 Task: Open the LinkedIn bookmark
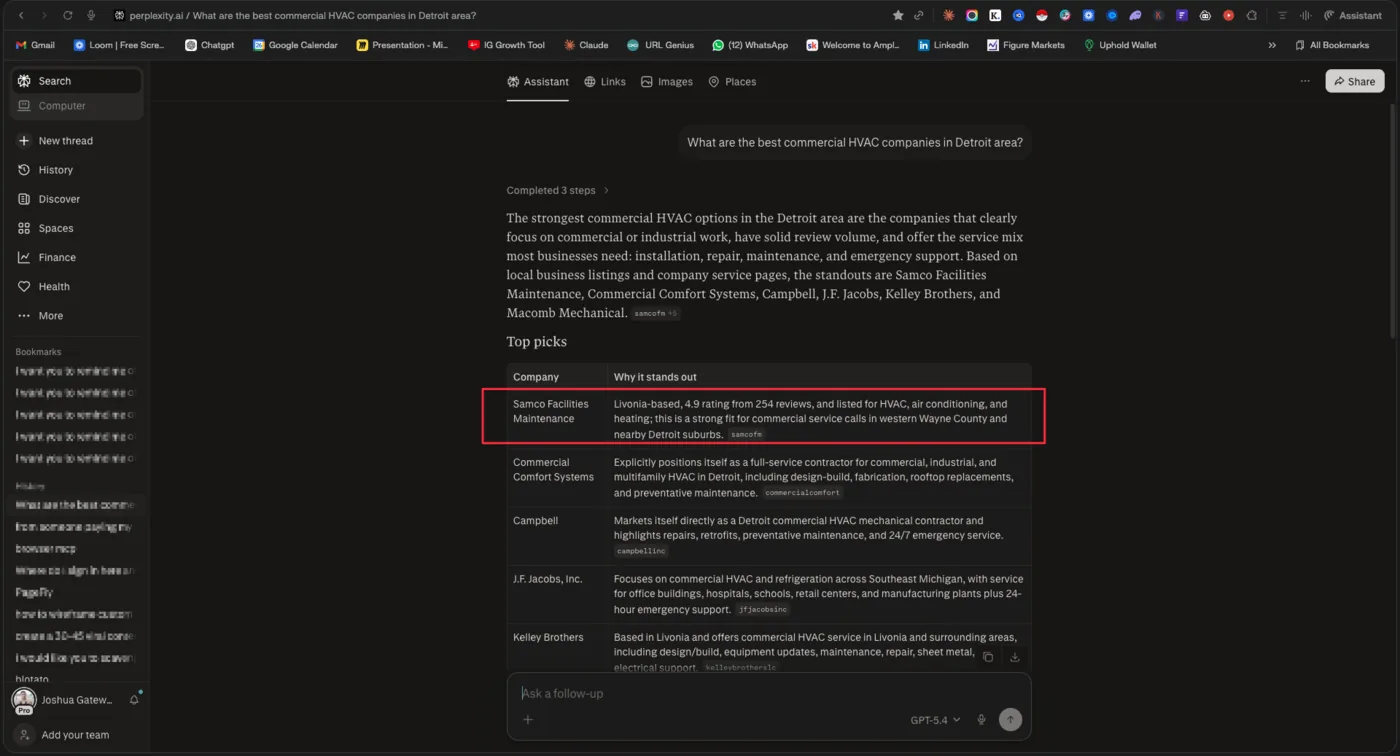coord(943,45)
